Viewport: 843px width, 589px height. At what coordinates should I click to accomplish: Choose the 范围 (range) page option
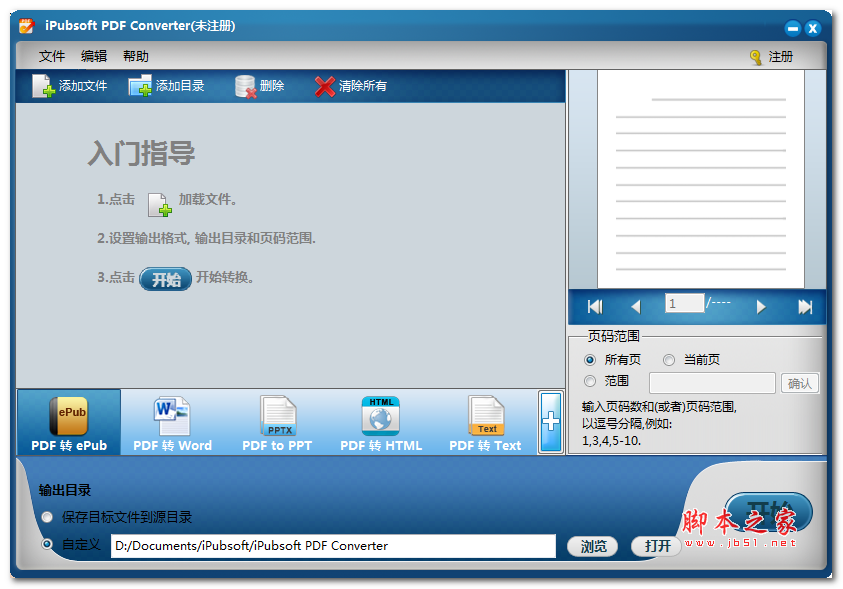[592, 382]
